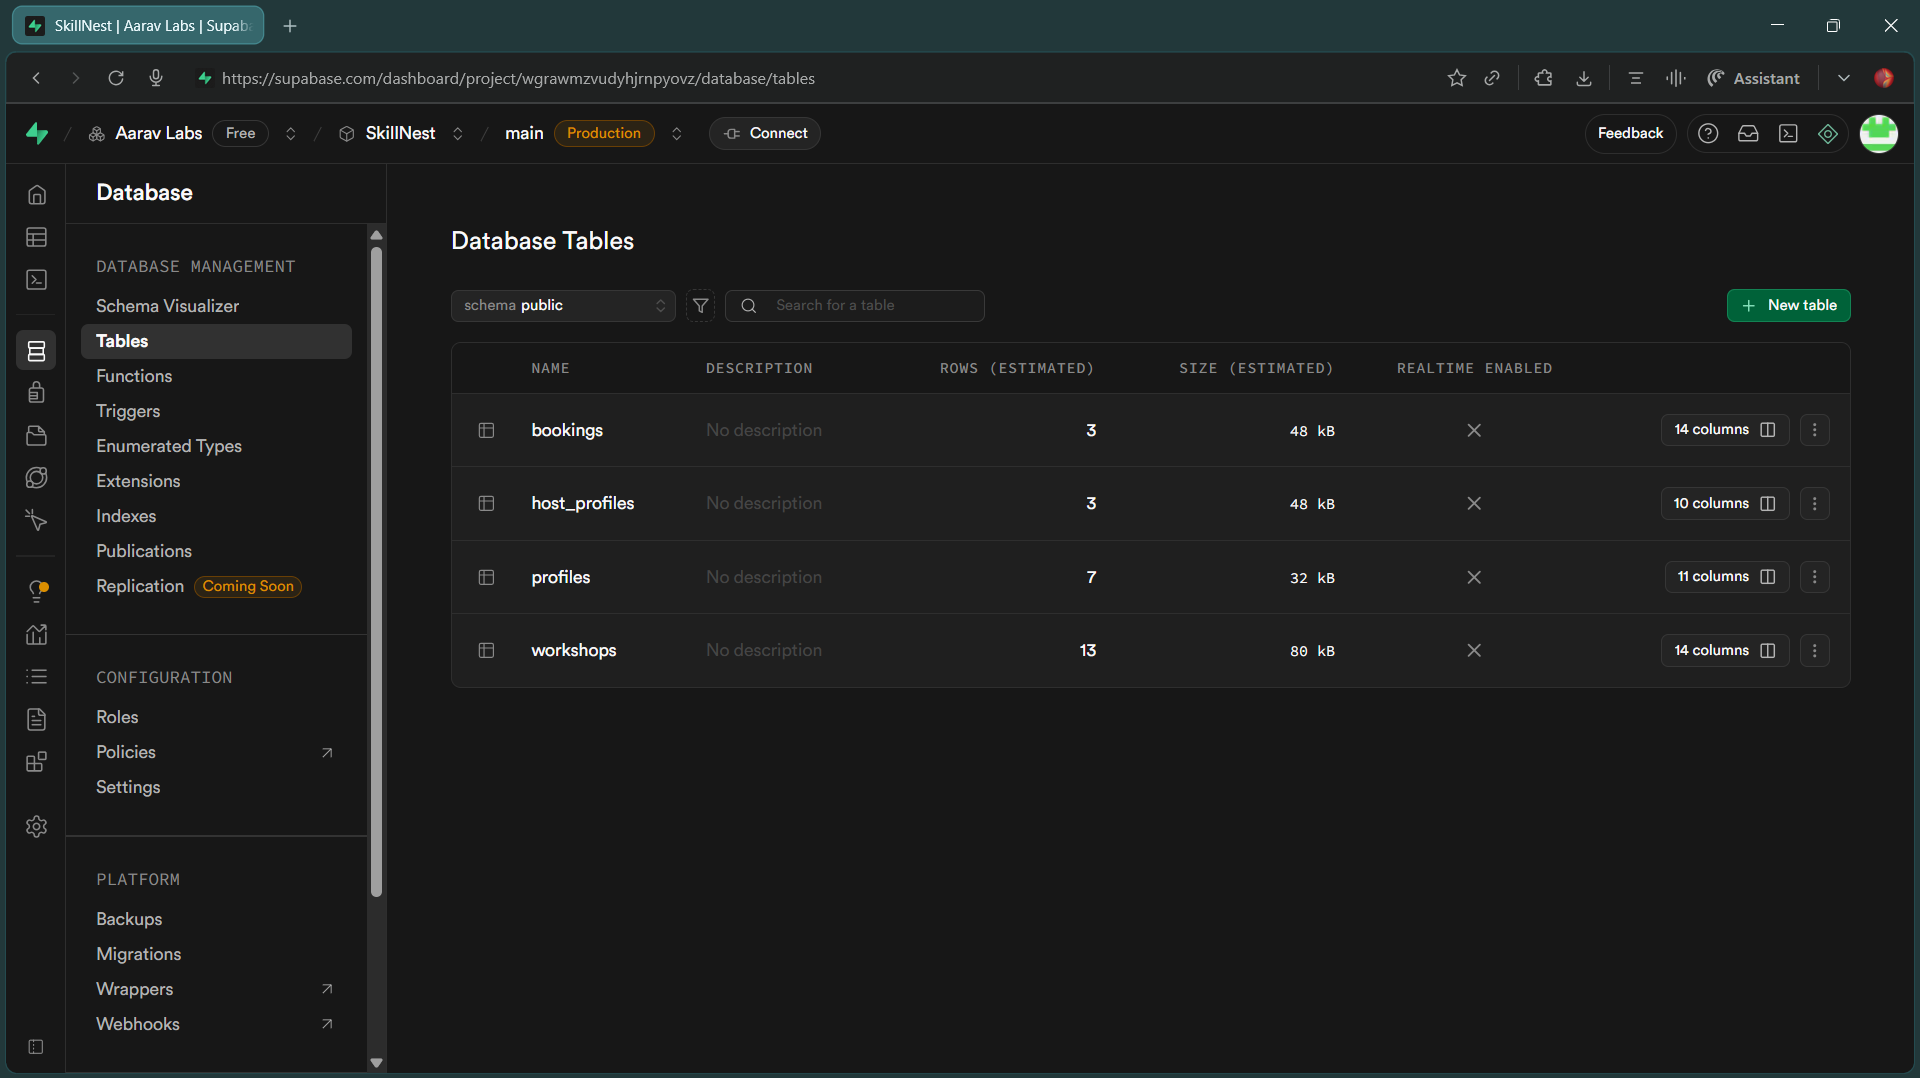Expand the SkillNest project switcher
This screenshot has width=1920, height=1078.
tap(458, 134)
